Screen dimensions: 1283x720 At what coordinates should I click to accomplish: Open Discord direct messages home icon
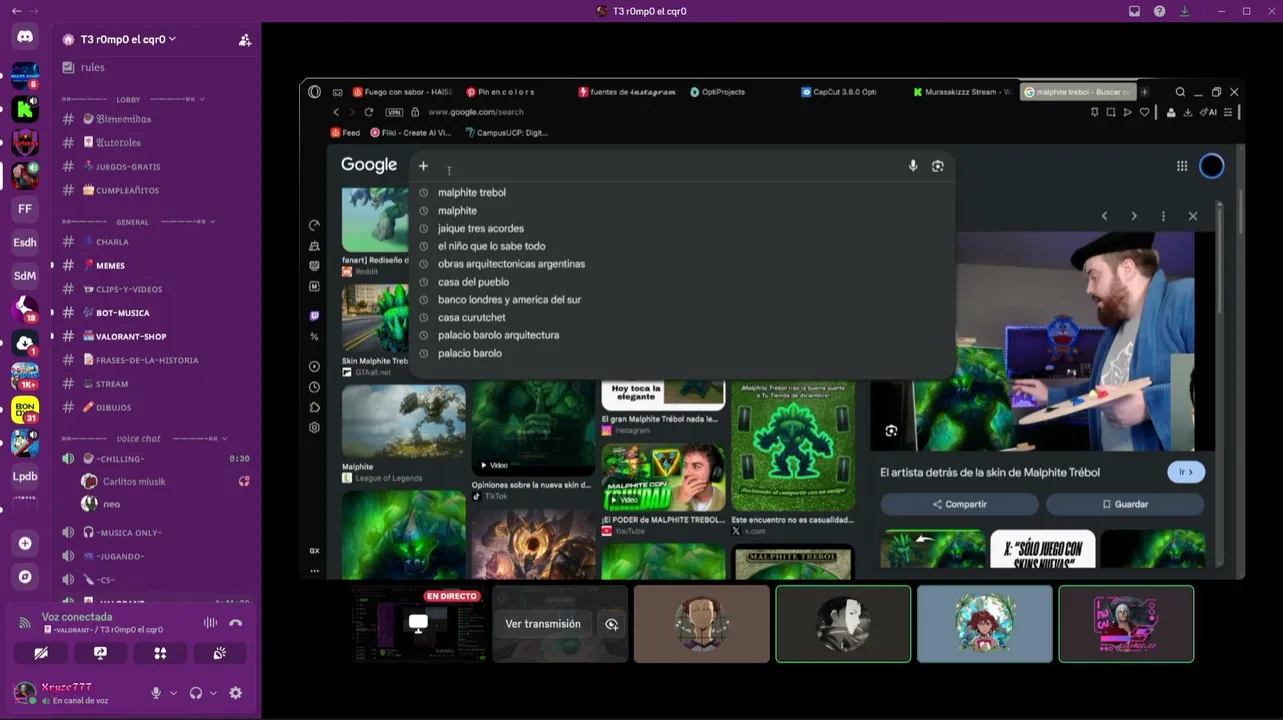[25, 37]
